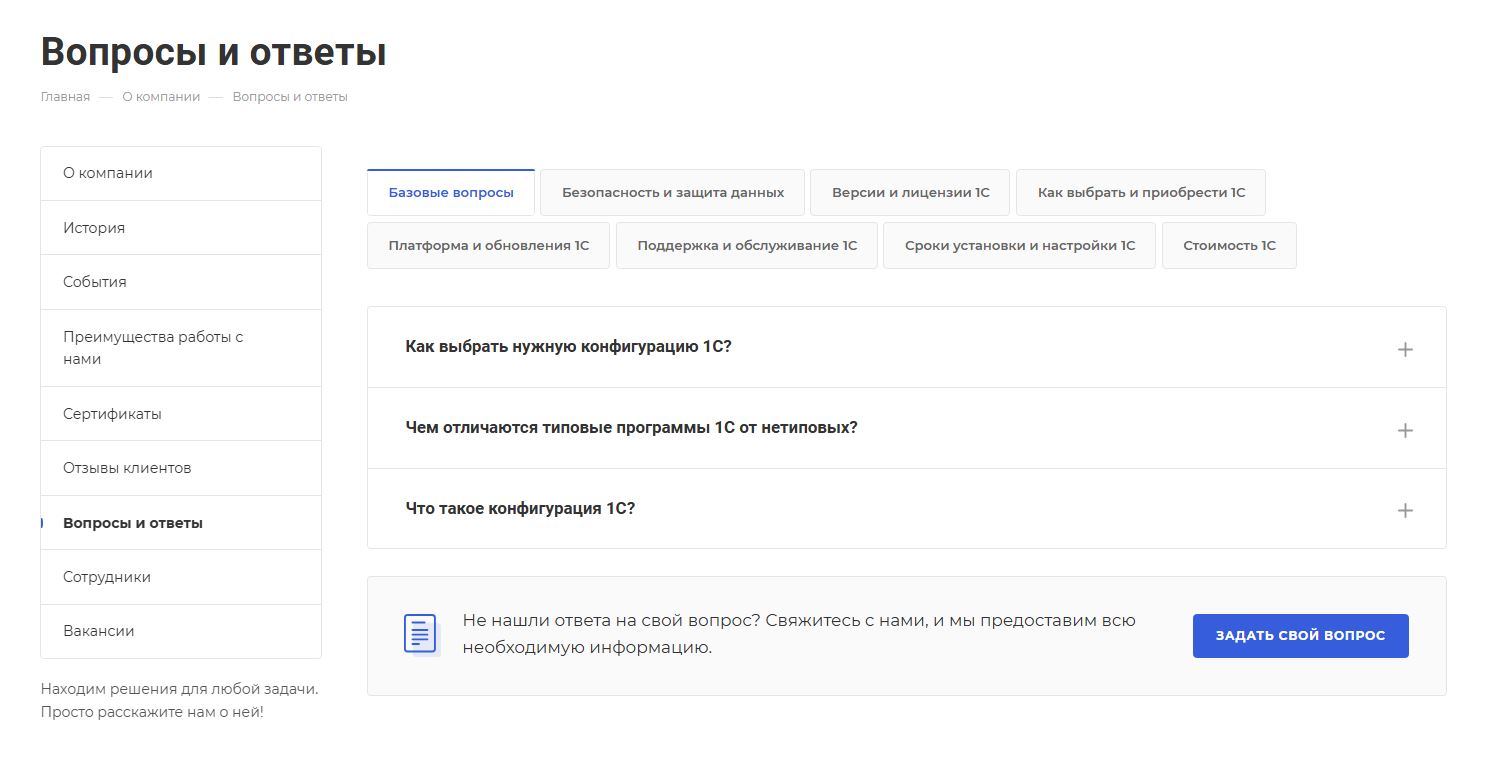Switch to 'Поддержка и обслуживание 1С' tab
This screenshot has height=779, width=1491.
pos(747,245)
